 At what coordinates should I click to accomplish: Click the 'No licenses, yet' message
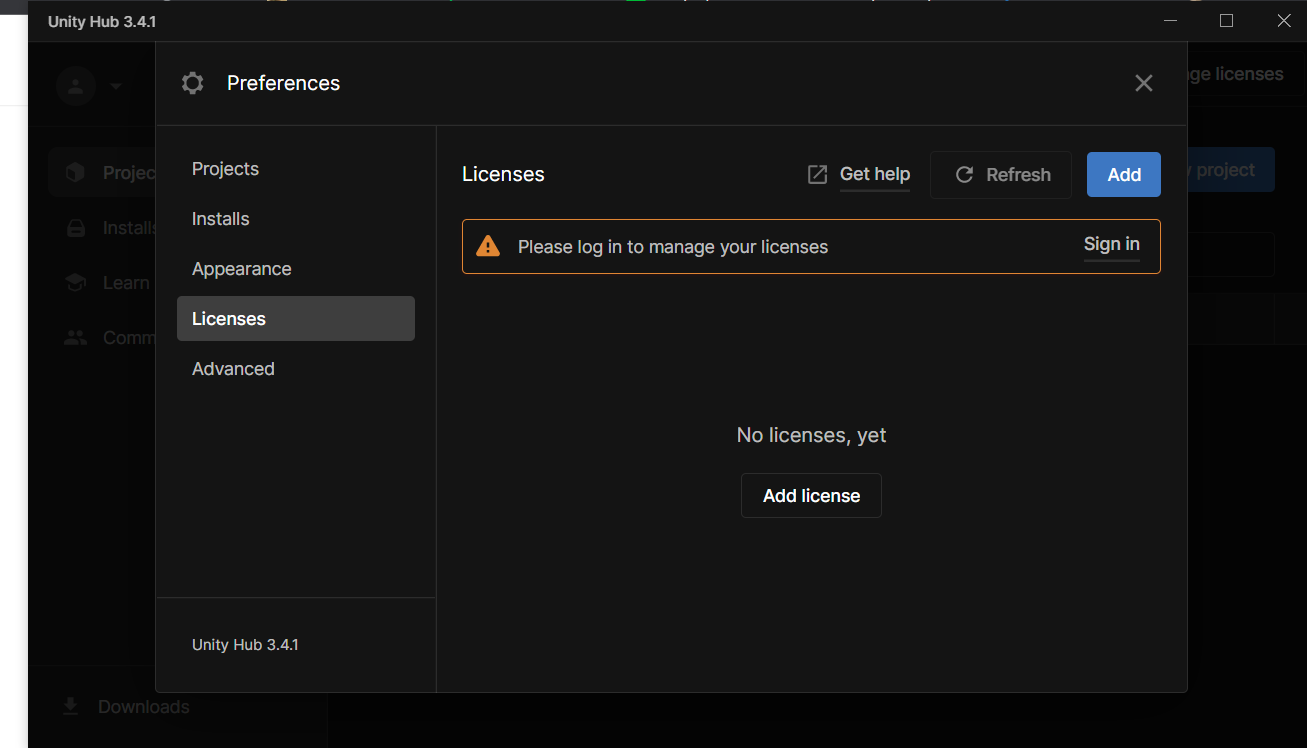tap(811, 435)
